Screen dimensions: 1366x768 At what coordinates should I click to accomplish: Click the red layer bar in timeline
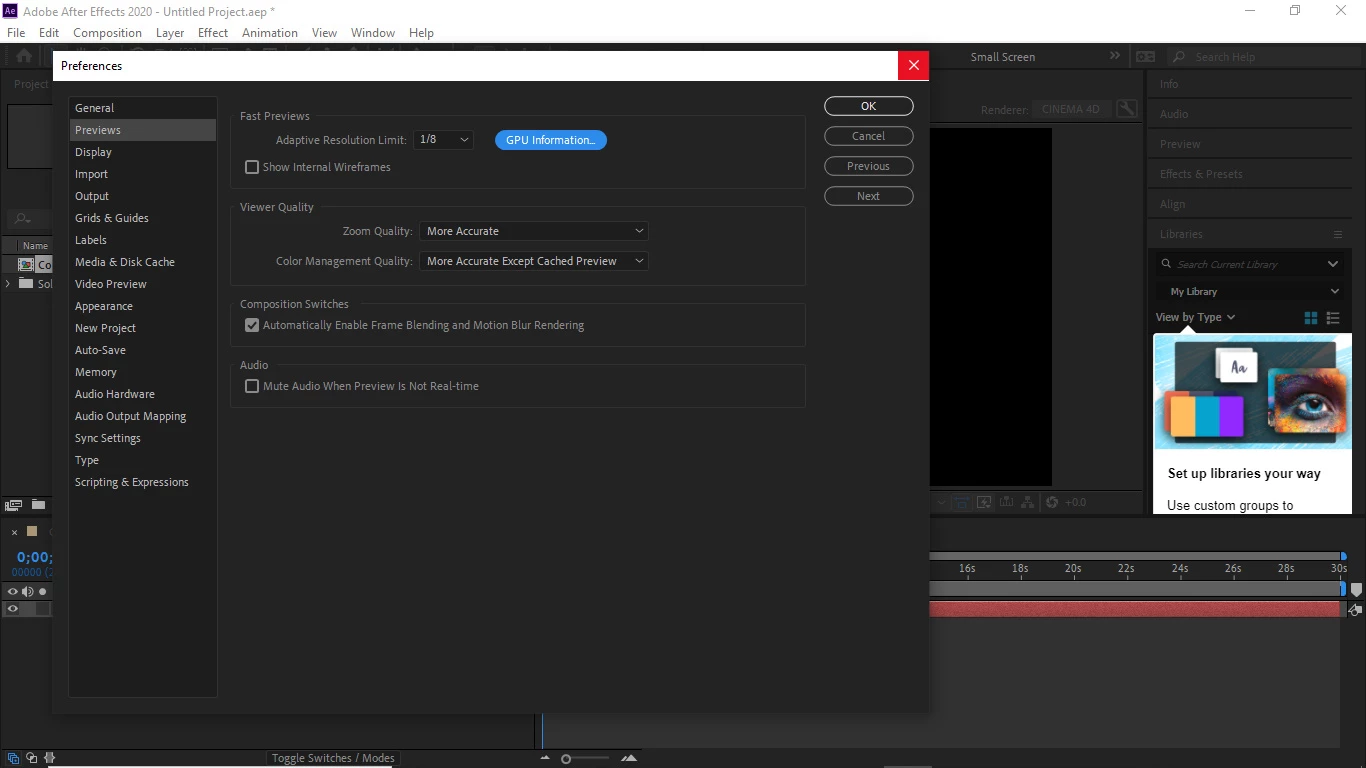pos(1136,609)
